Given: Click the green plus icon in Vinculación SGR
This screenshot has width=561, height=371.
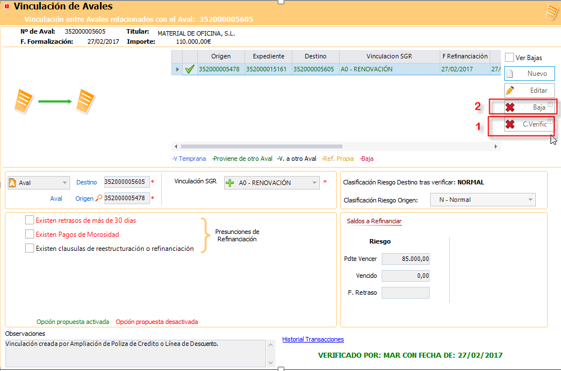Looking at the screenshot, I should 230,183.
